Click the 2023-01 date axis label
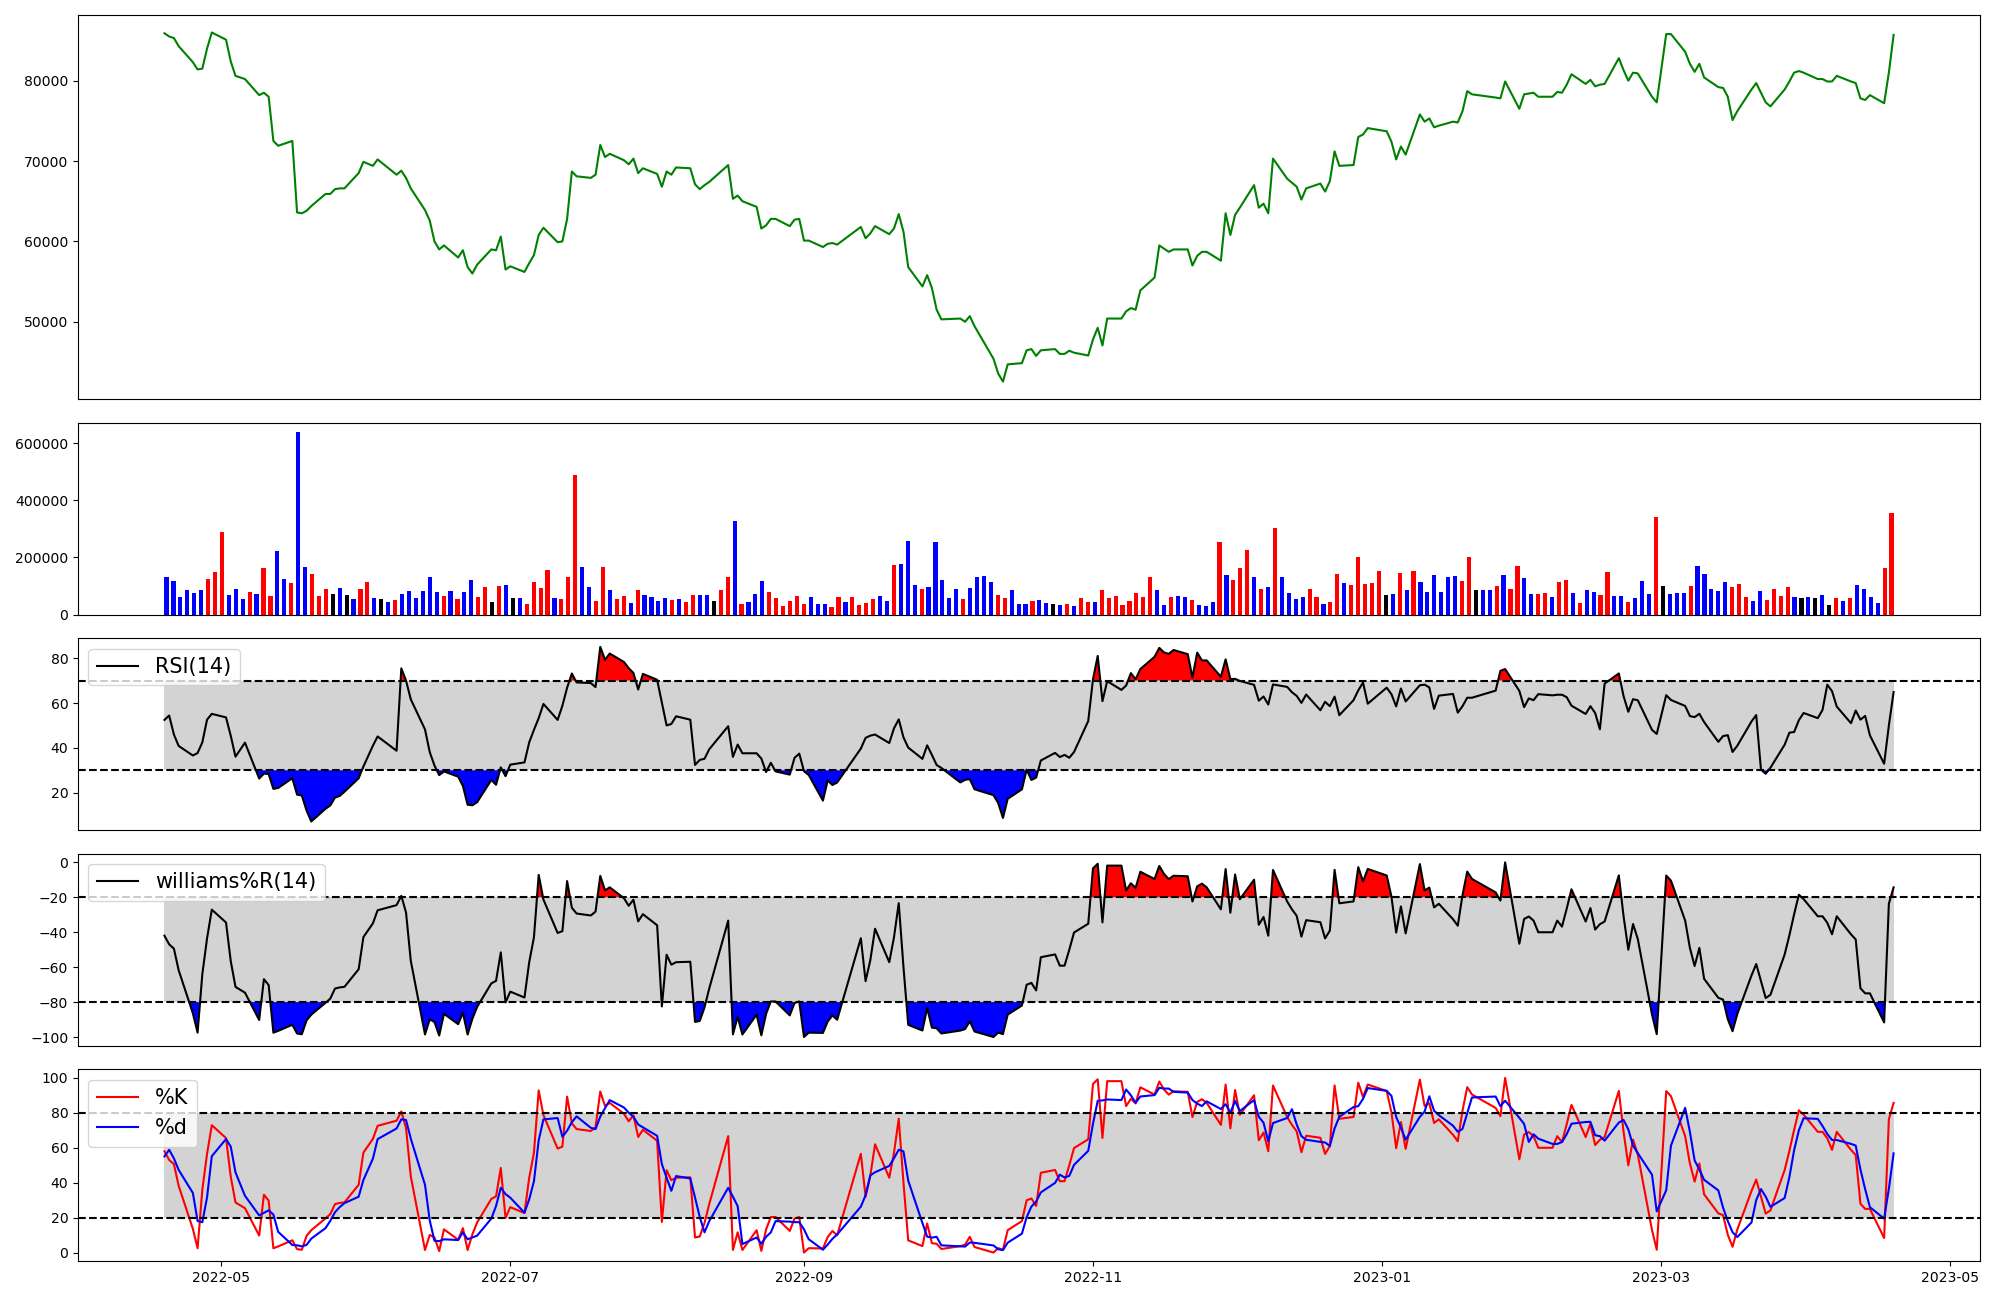 point(1382,1277)
